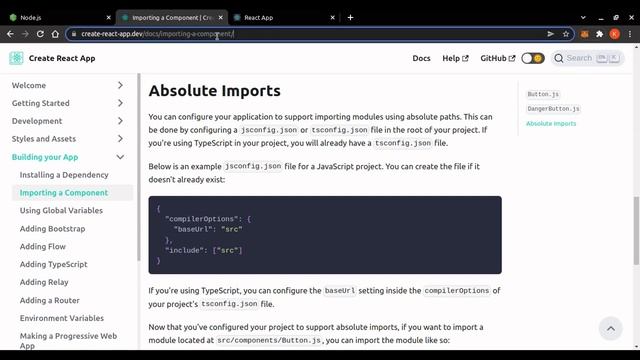
Task: Jump to Button.js in table of contents
Action: pyautogui.click(x=543, y=94)
